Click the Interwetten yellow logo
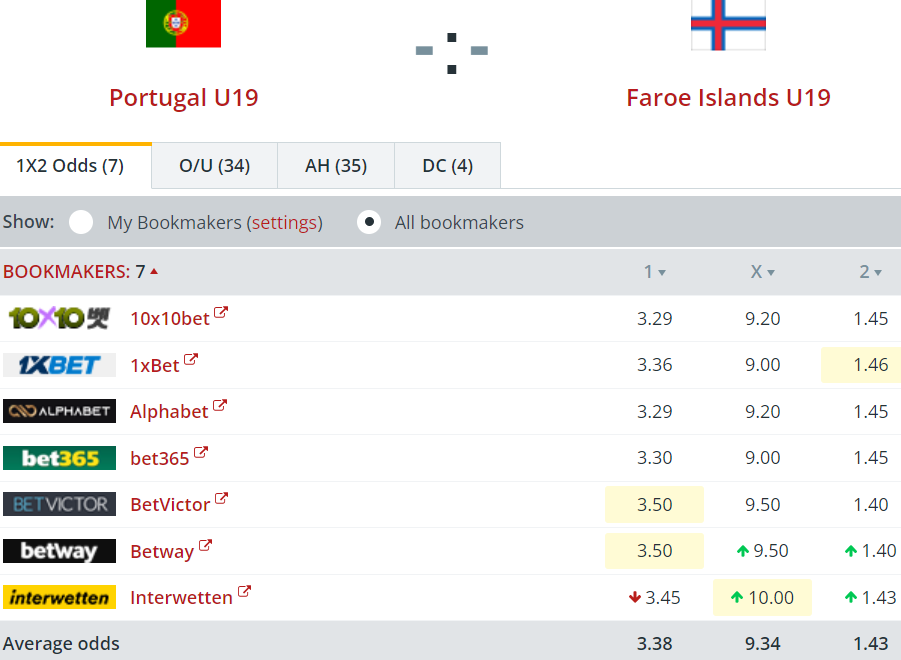 59,597
